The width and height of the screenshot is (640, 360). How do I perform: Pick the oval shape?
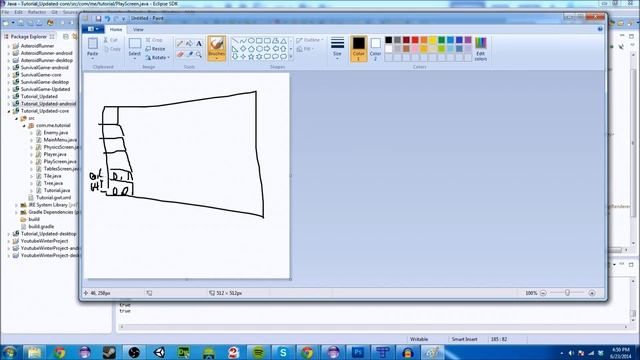pyautogui.click(x=251, y=41)
